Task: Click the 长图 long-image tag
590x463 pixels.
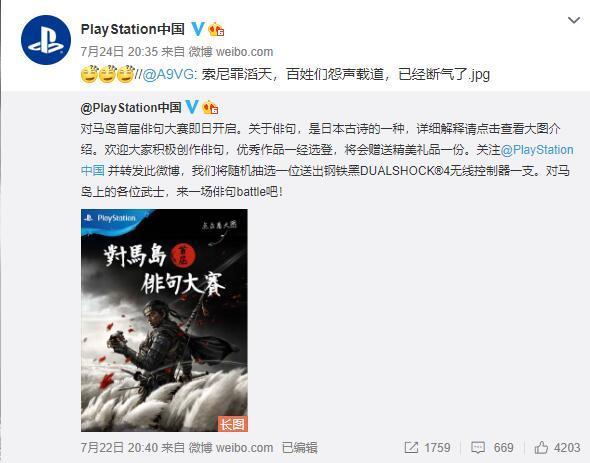Action: (x=233, y=424)
